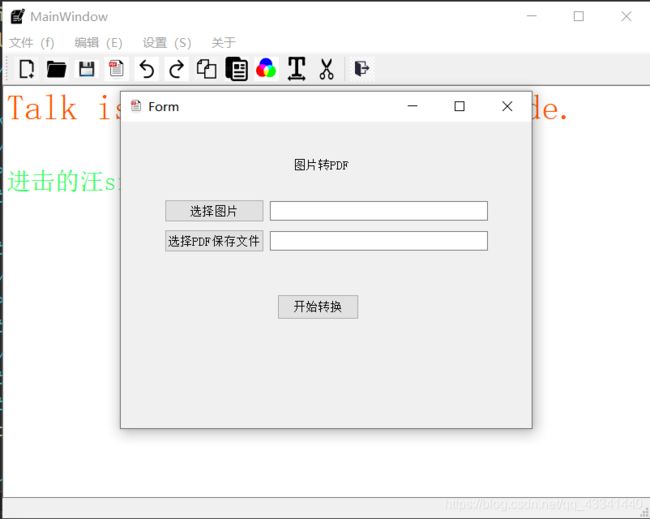Focus the PDF save path input field

coord(379,241)
